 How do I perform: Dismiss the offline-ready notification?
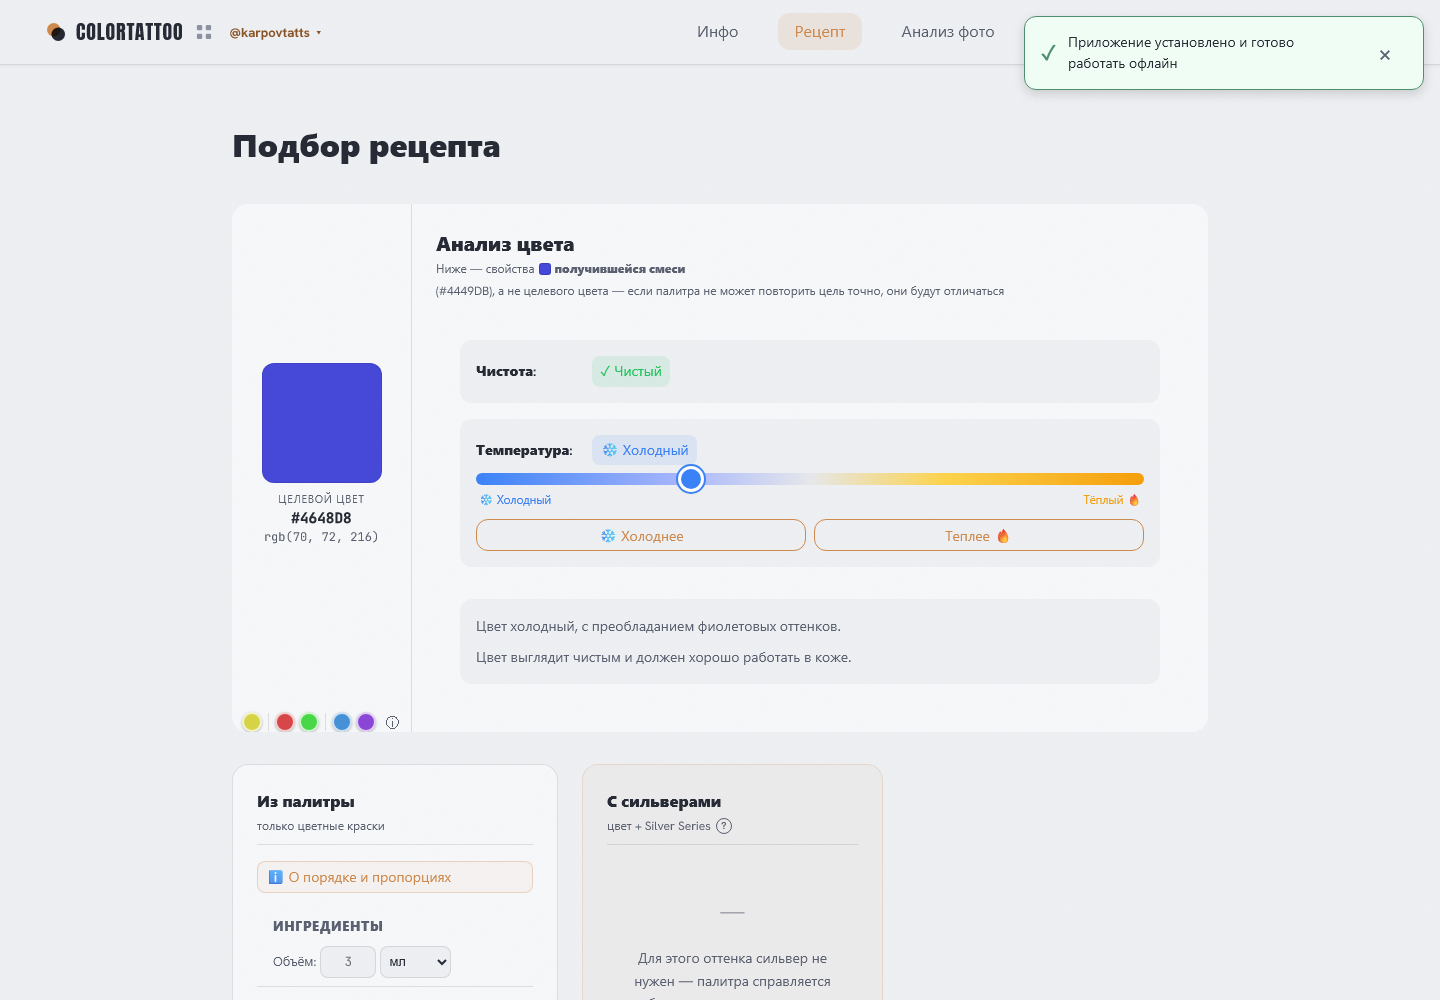(1385, 54)
